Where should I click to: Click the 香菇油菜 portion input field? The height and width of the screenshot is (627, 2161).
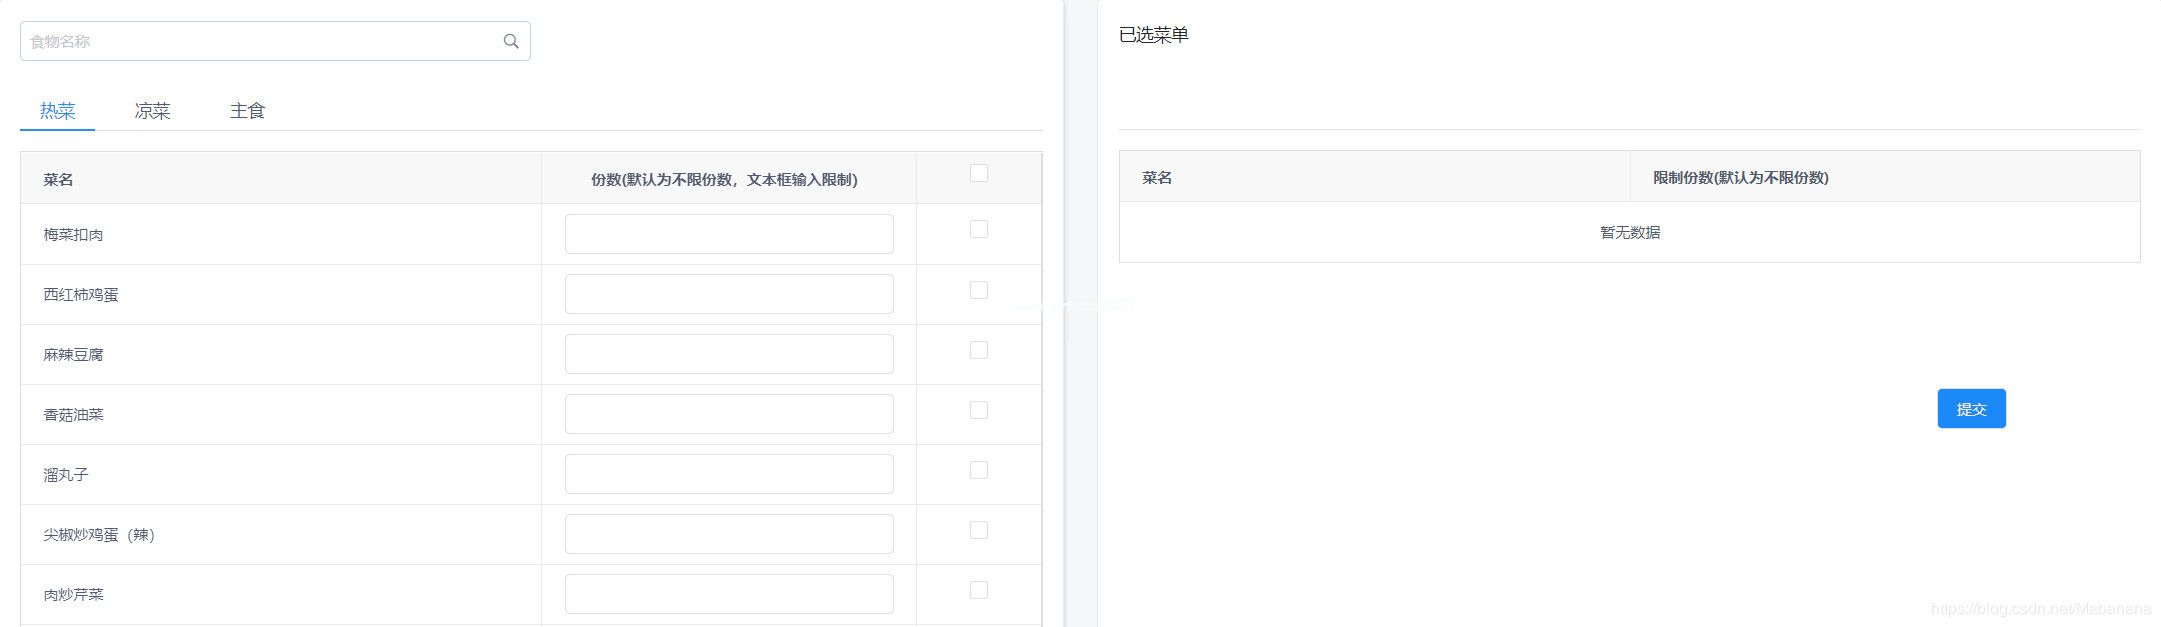pyautogui.click(x=729, y=414)
